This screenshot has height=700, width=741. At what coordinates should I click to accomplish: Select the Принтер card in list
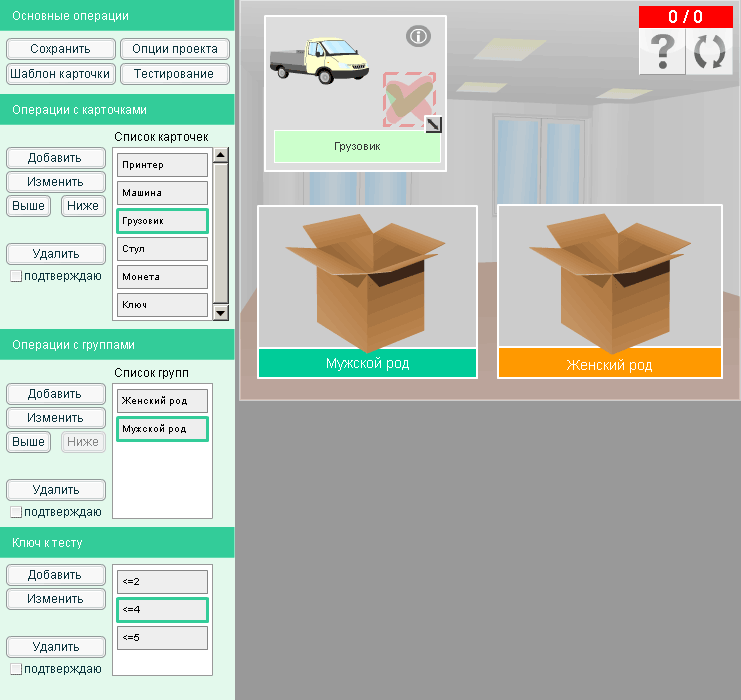pyautogui.click(x=163, y=165)
